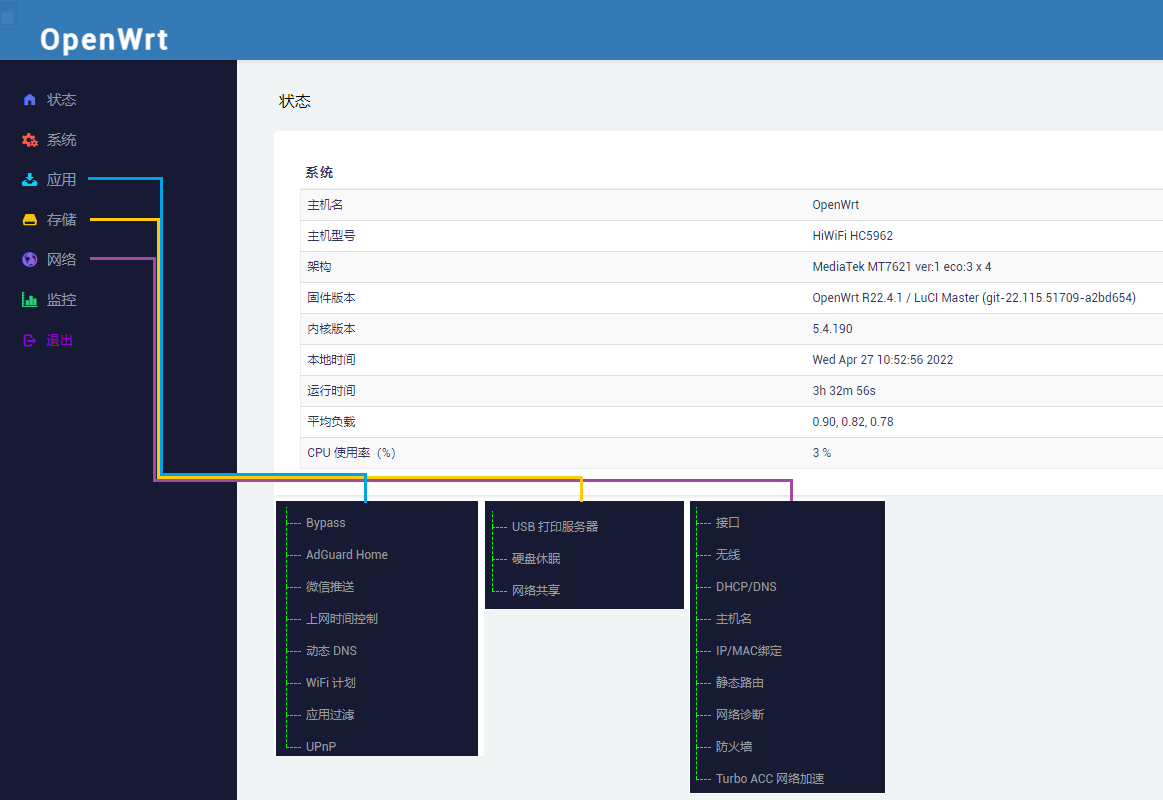Screen dimensions: 1163x800
Task: Open 系统 via the gear icon
Action: [x=28, y=139]
